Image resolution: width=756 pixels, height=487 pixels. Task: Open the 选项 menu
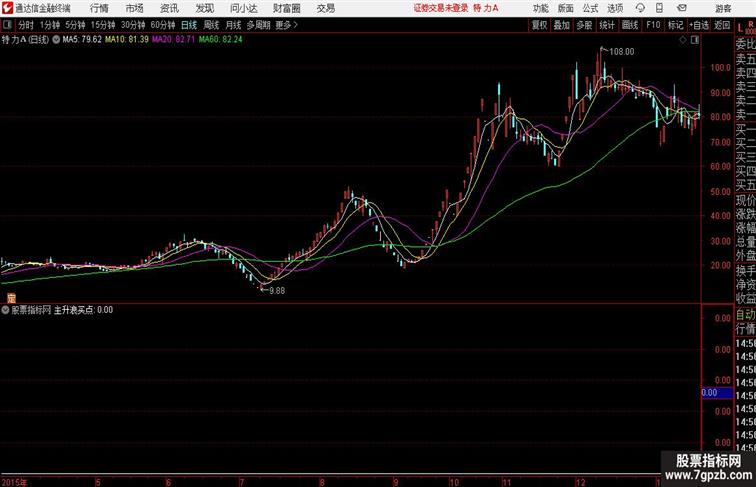coord(615,8)
